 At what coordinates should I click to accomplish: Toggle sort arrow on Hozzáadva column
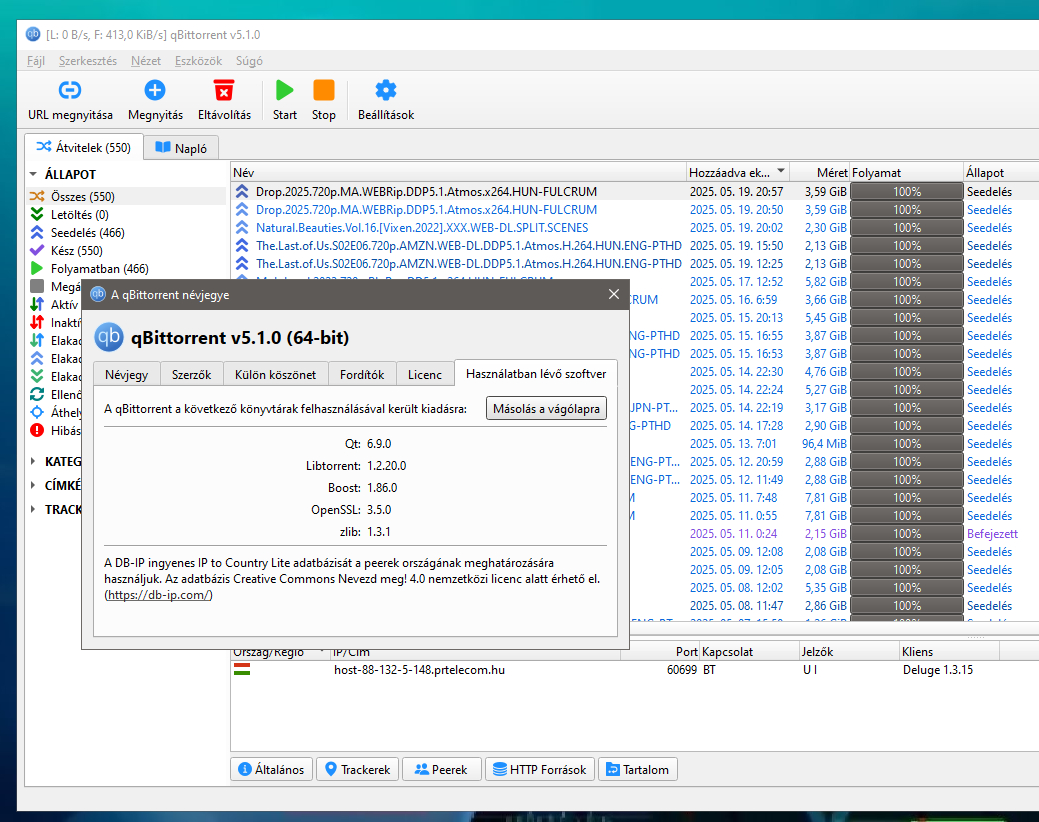[781, 171]
